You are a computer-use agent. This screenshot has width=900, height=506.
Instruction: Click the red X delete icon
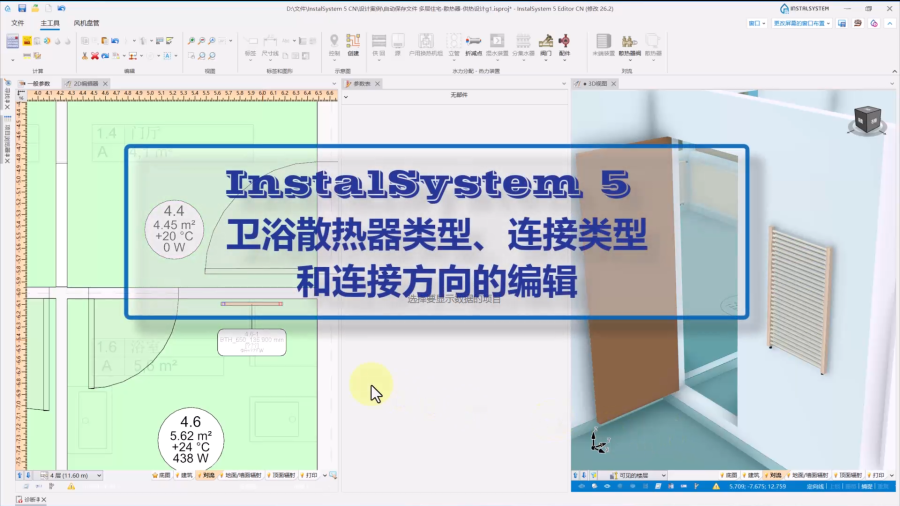click(95, 56)
